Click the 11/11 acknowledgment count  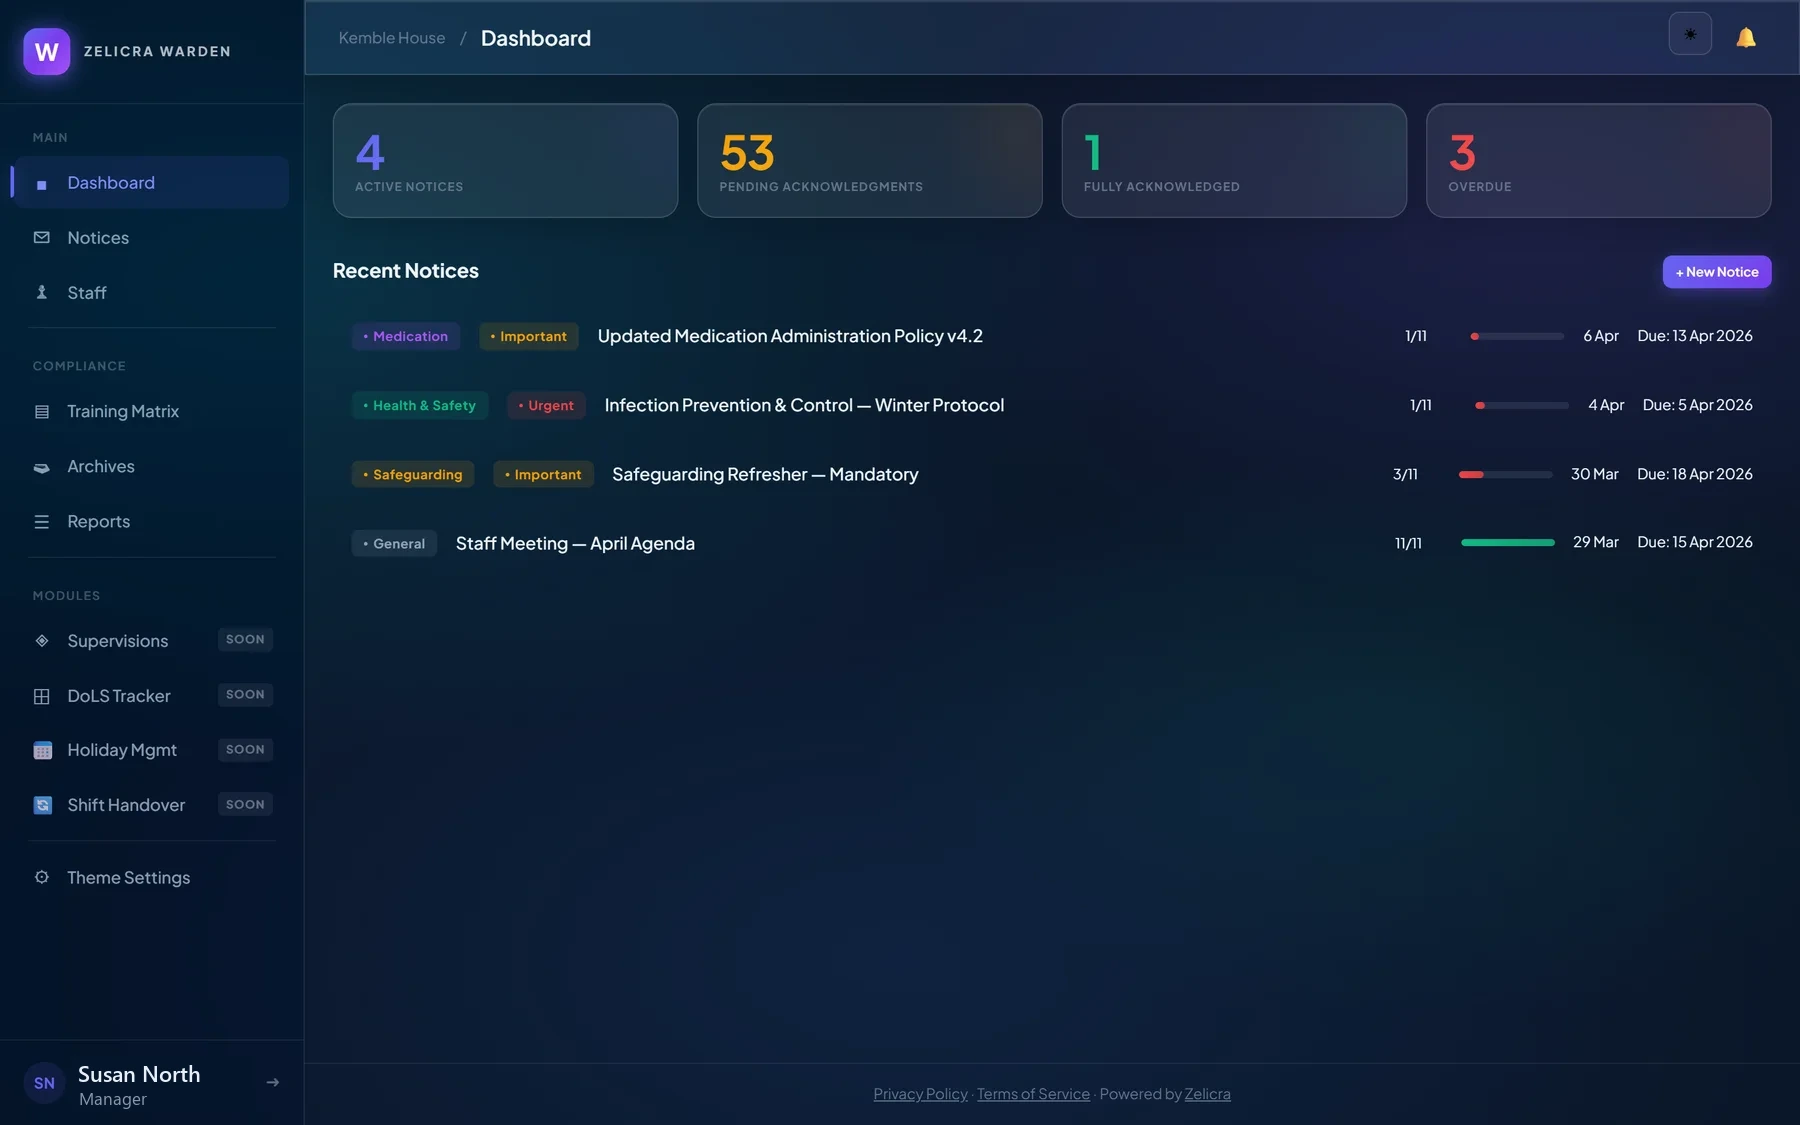pyautogui.click(x=1408, y=543)
